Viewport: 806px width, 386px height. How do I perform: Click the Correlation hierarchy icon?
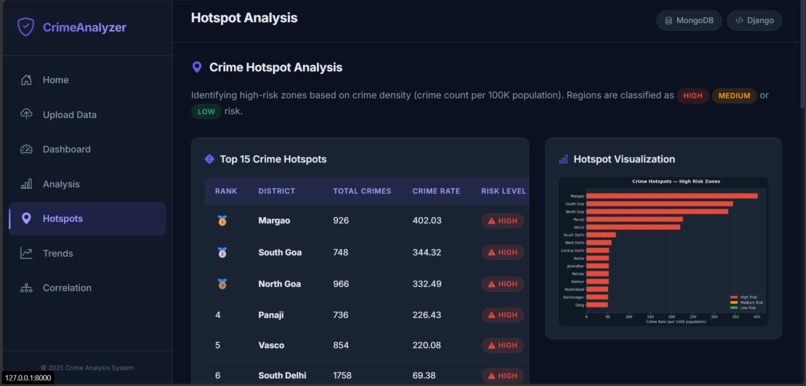tap(26, 288)
